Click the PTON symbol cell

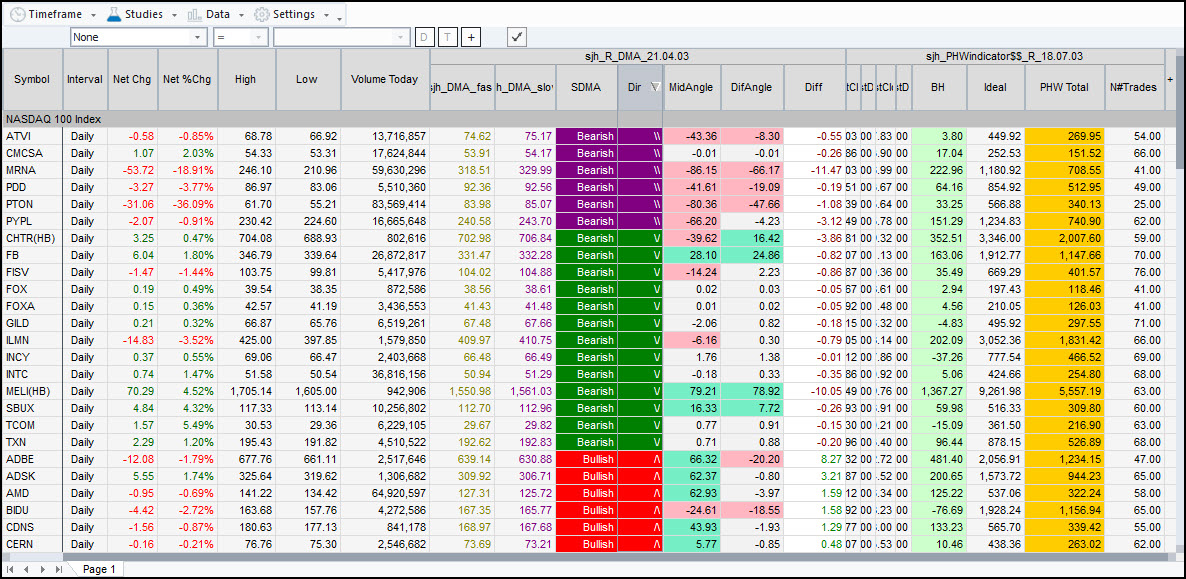[x=33, y=204]
